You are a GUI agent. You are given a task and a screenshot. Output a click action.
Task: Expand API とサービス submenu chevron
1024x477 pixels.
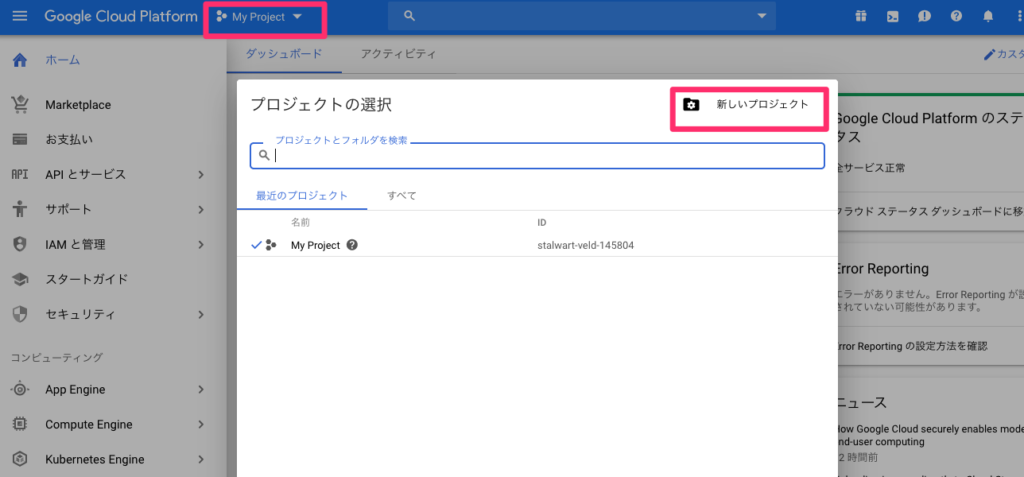click(x=201, y=174)
